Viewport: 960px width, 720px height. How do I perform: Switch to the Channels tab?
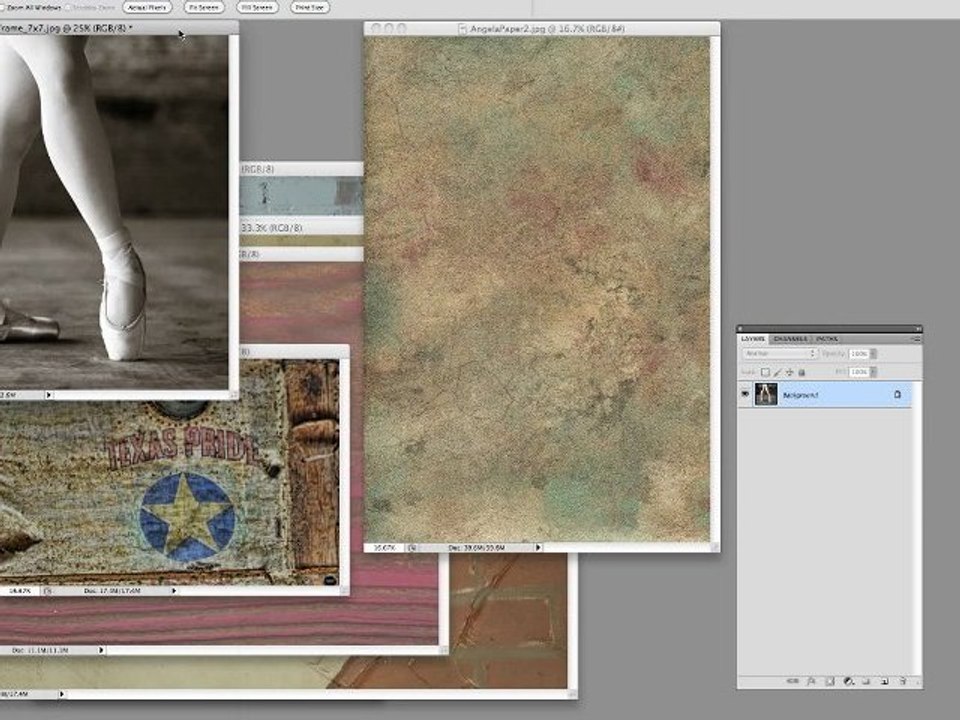click(x=790, y=339)
